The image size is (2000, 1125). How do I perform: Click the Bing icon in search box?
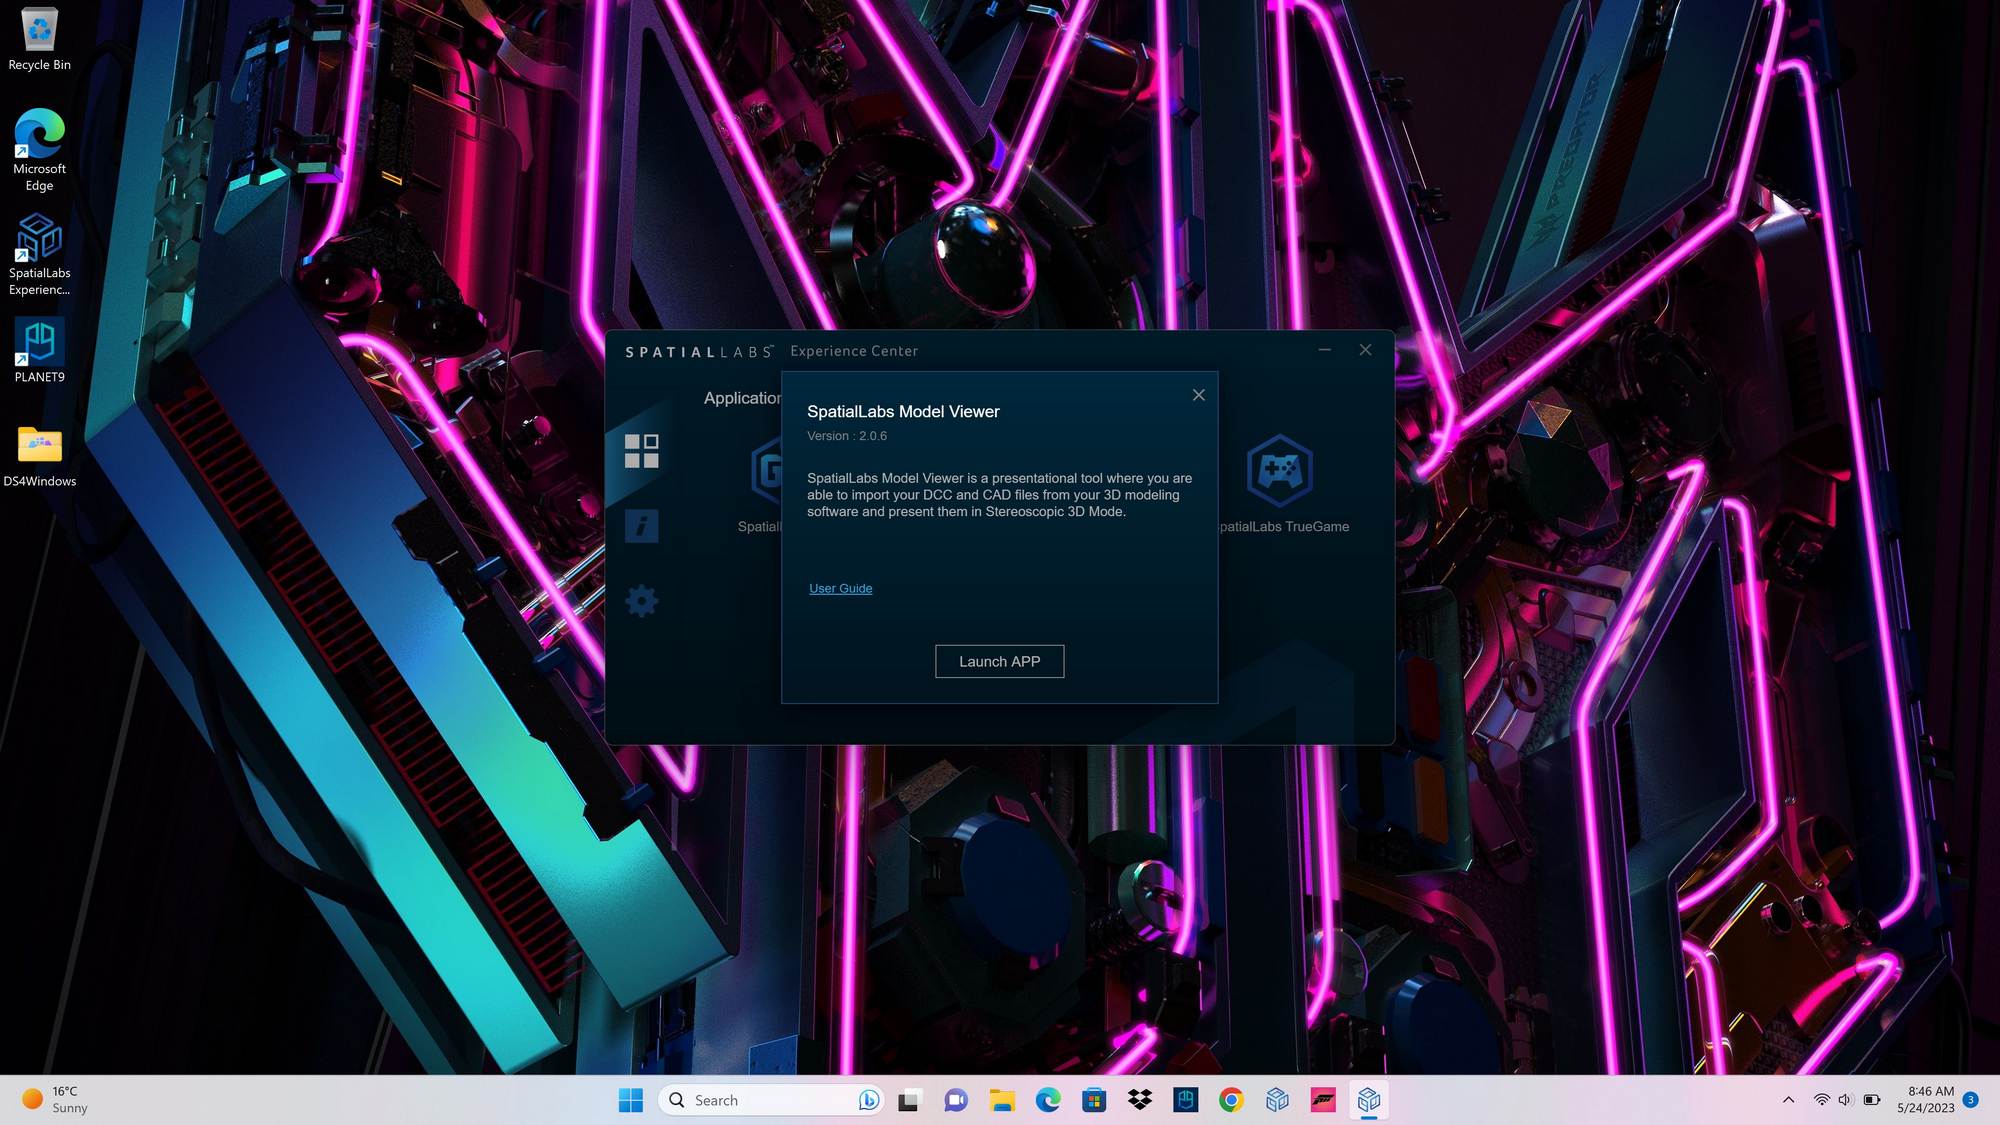tap(868, 1100)
